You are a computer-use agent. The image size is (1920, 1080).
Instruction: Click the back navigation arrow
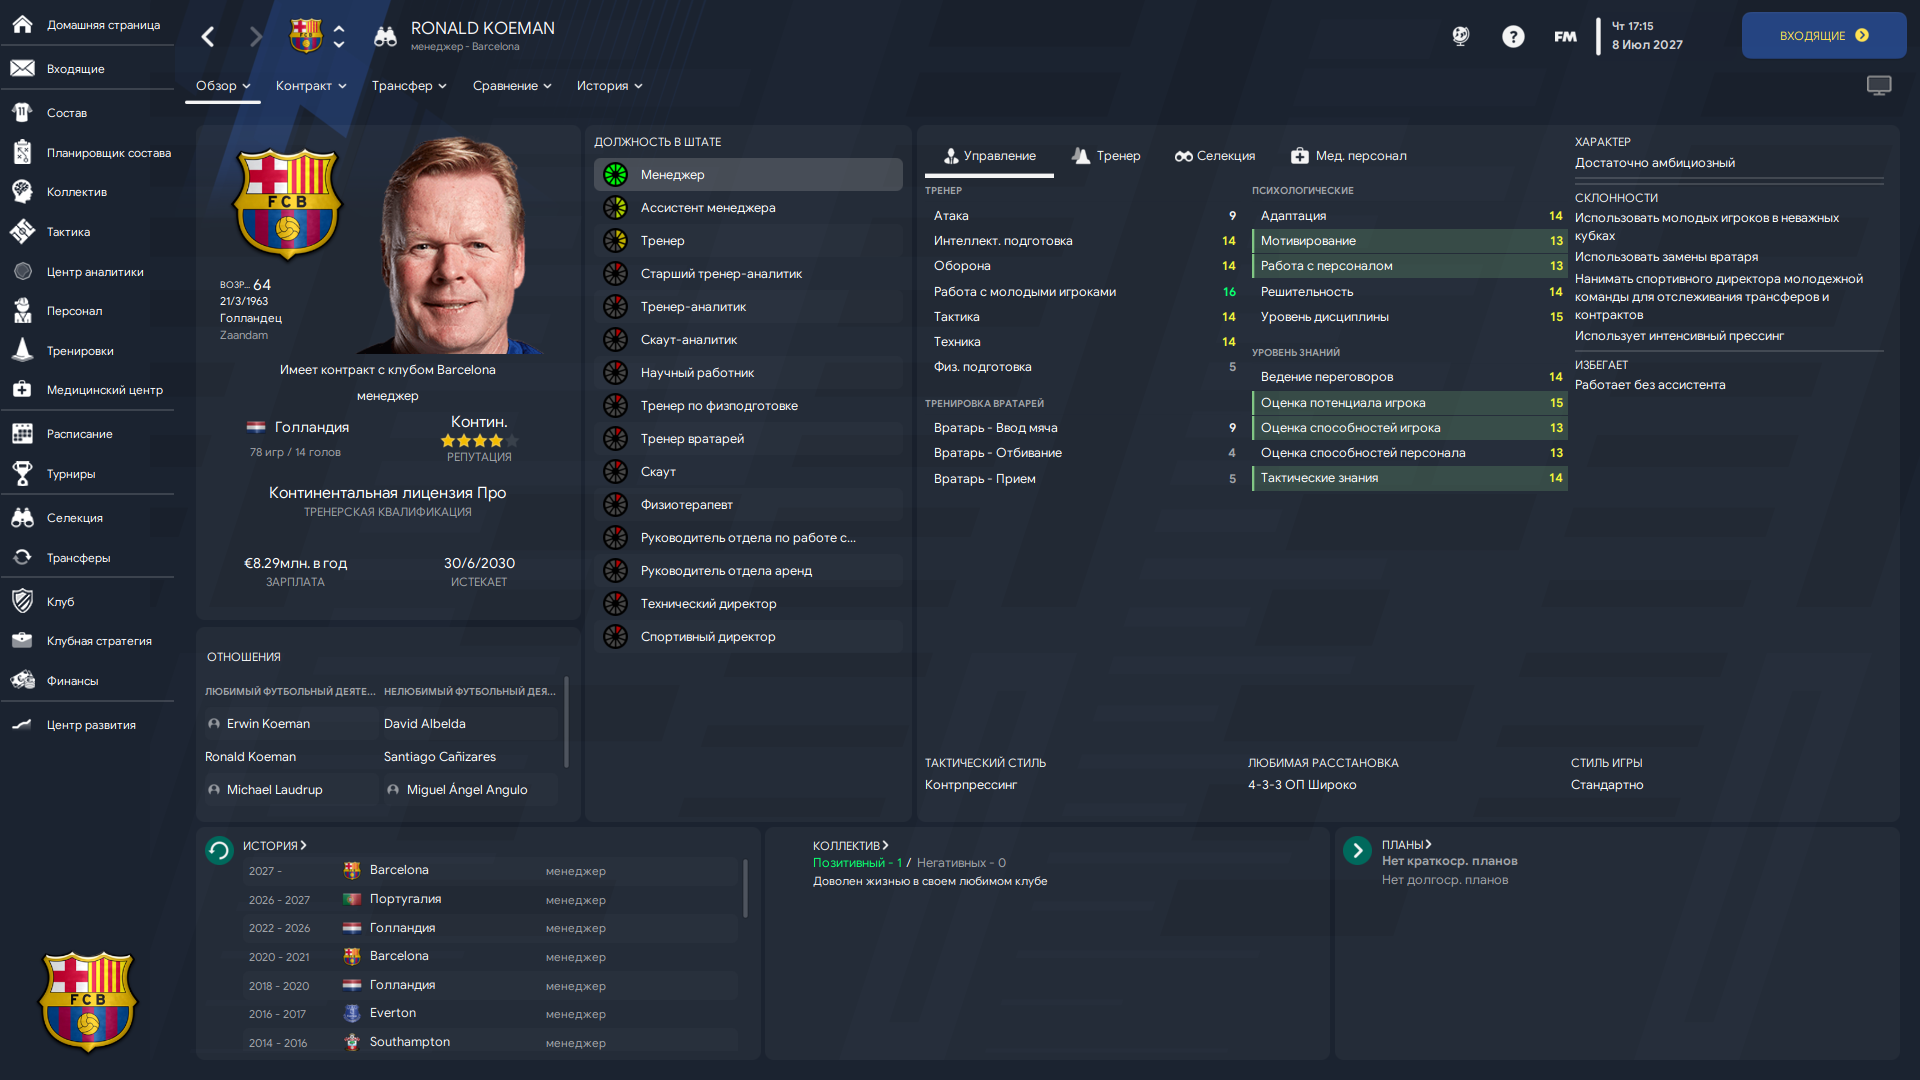tap(208, 37)
